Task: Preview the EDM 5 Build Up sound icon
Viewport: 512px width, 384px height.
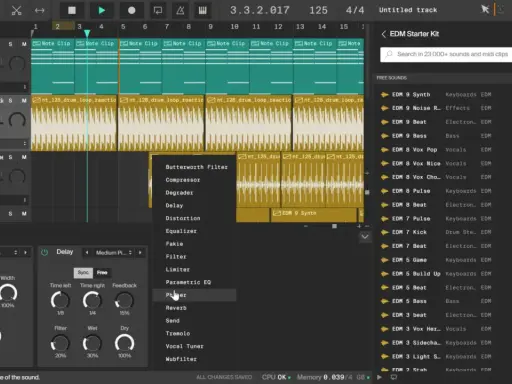Action: (385, 274)
